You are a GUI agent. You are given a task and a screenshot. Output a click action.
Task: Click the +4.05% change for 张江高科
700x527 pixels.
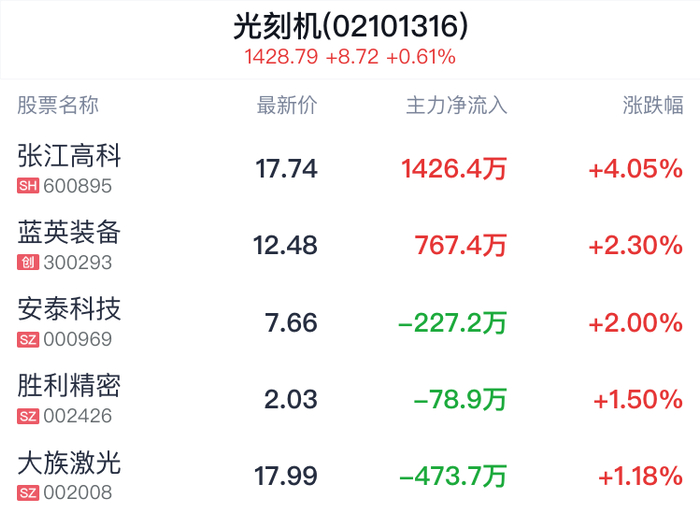point(635,169)
